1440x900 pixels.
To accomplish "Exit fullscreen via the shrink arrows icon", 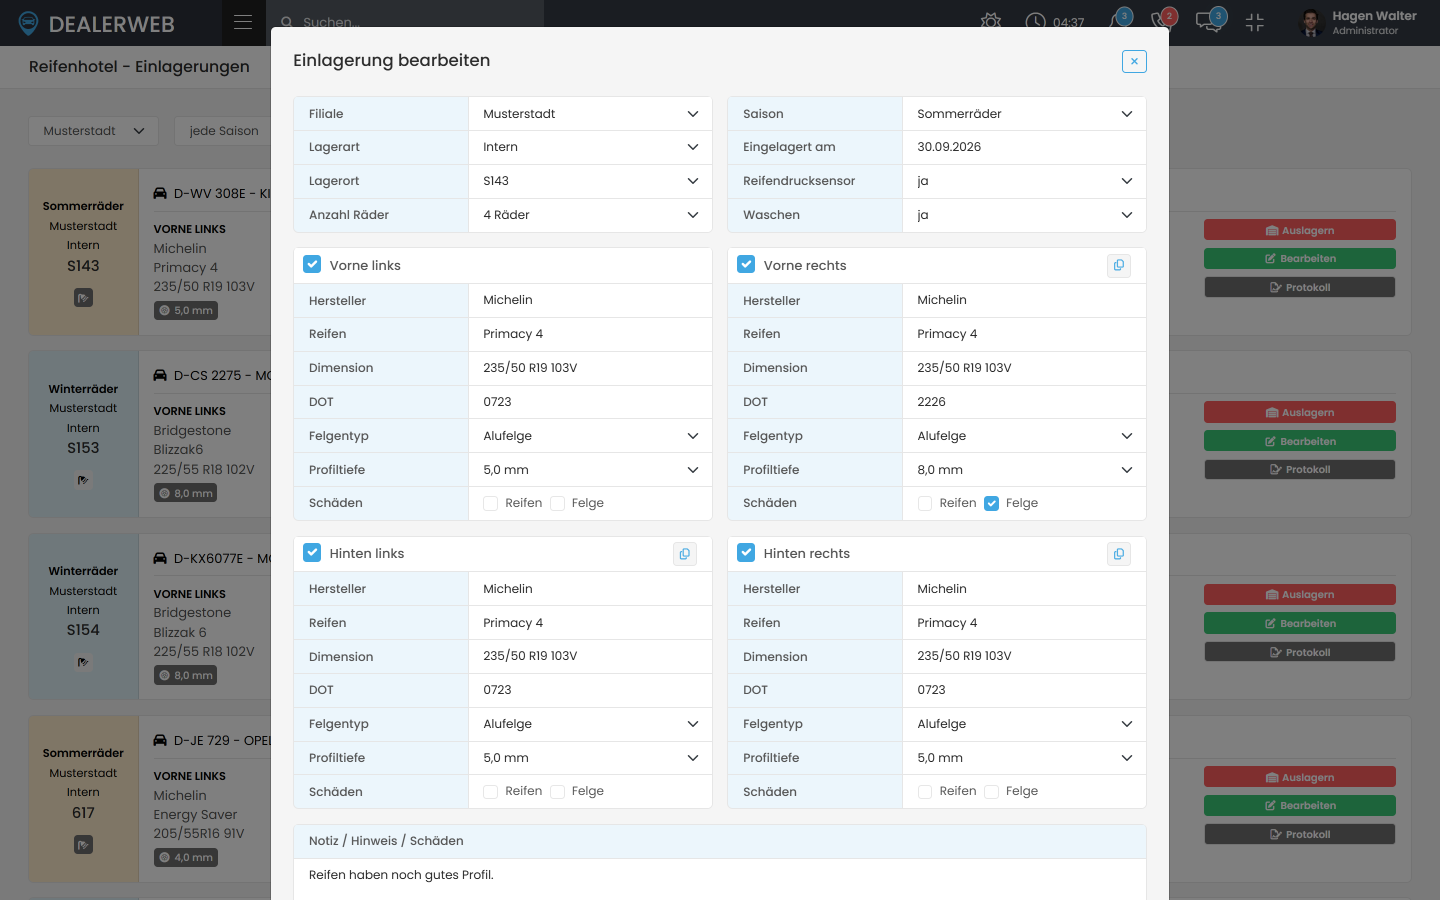I will 1255,22.
